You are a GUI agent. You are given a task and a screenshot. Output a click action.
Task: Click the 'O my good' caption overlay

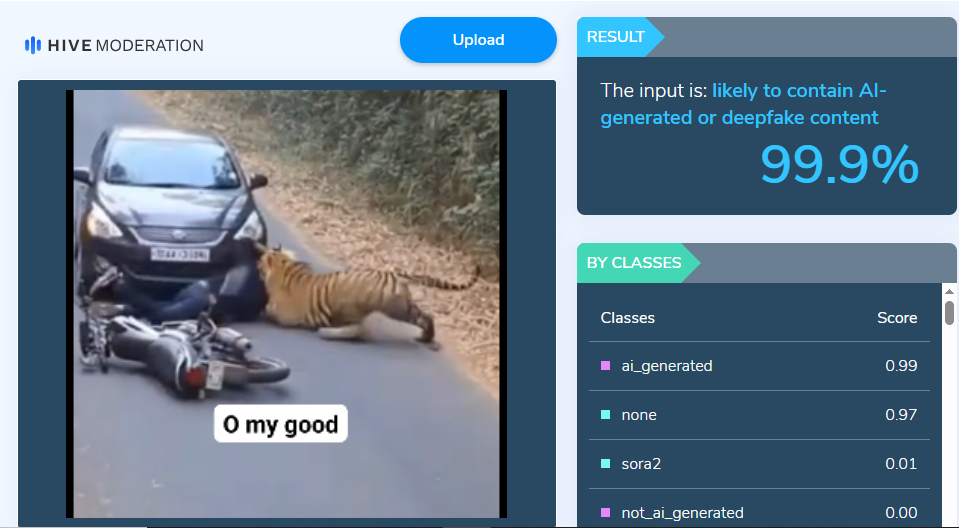(281, 424)
